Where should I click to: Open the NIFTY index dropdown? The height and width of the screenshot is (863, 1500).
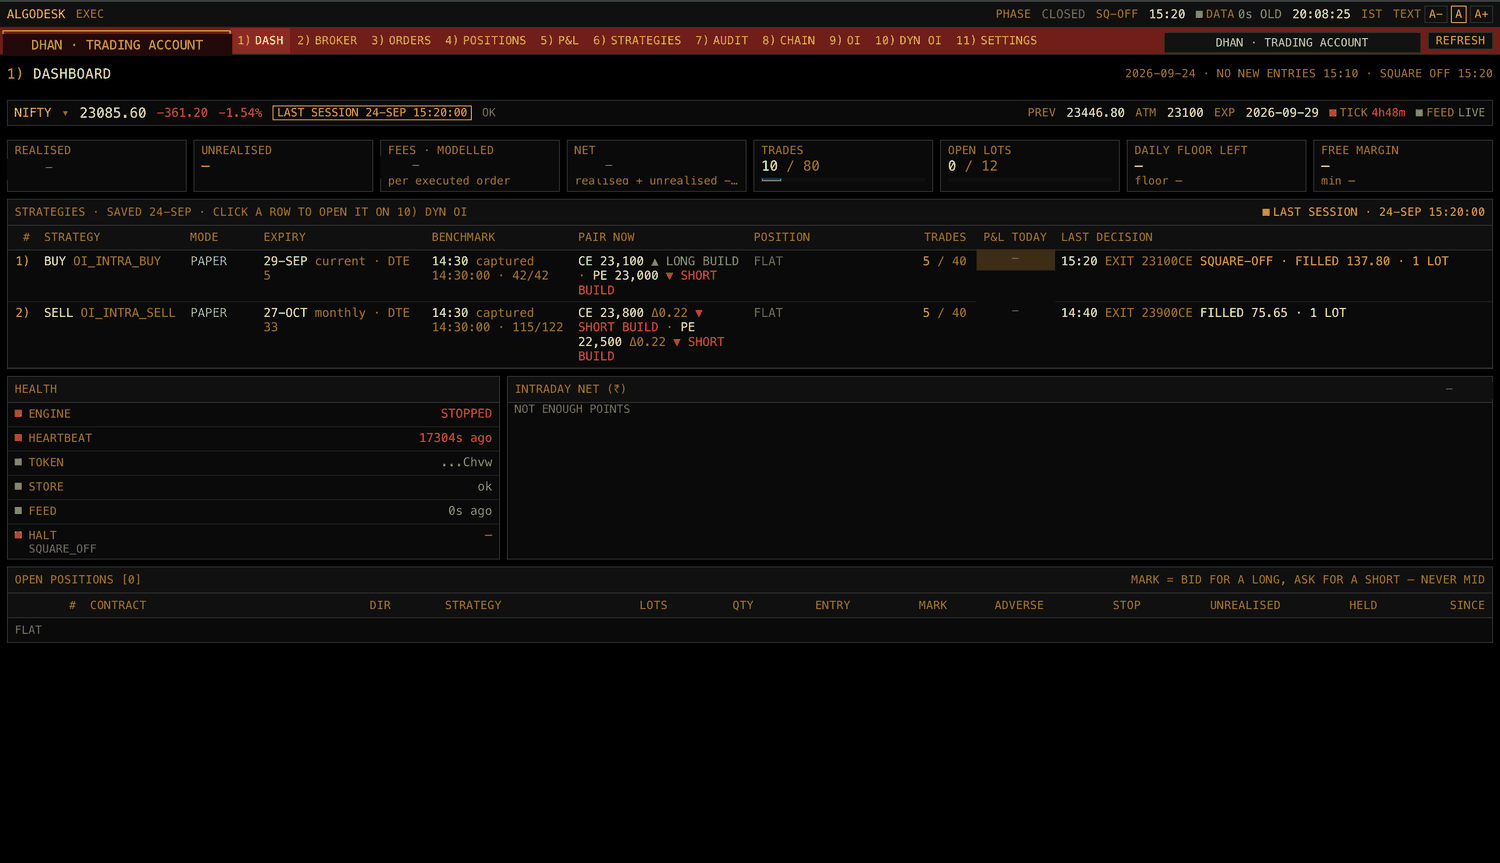pos(41,113)
